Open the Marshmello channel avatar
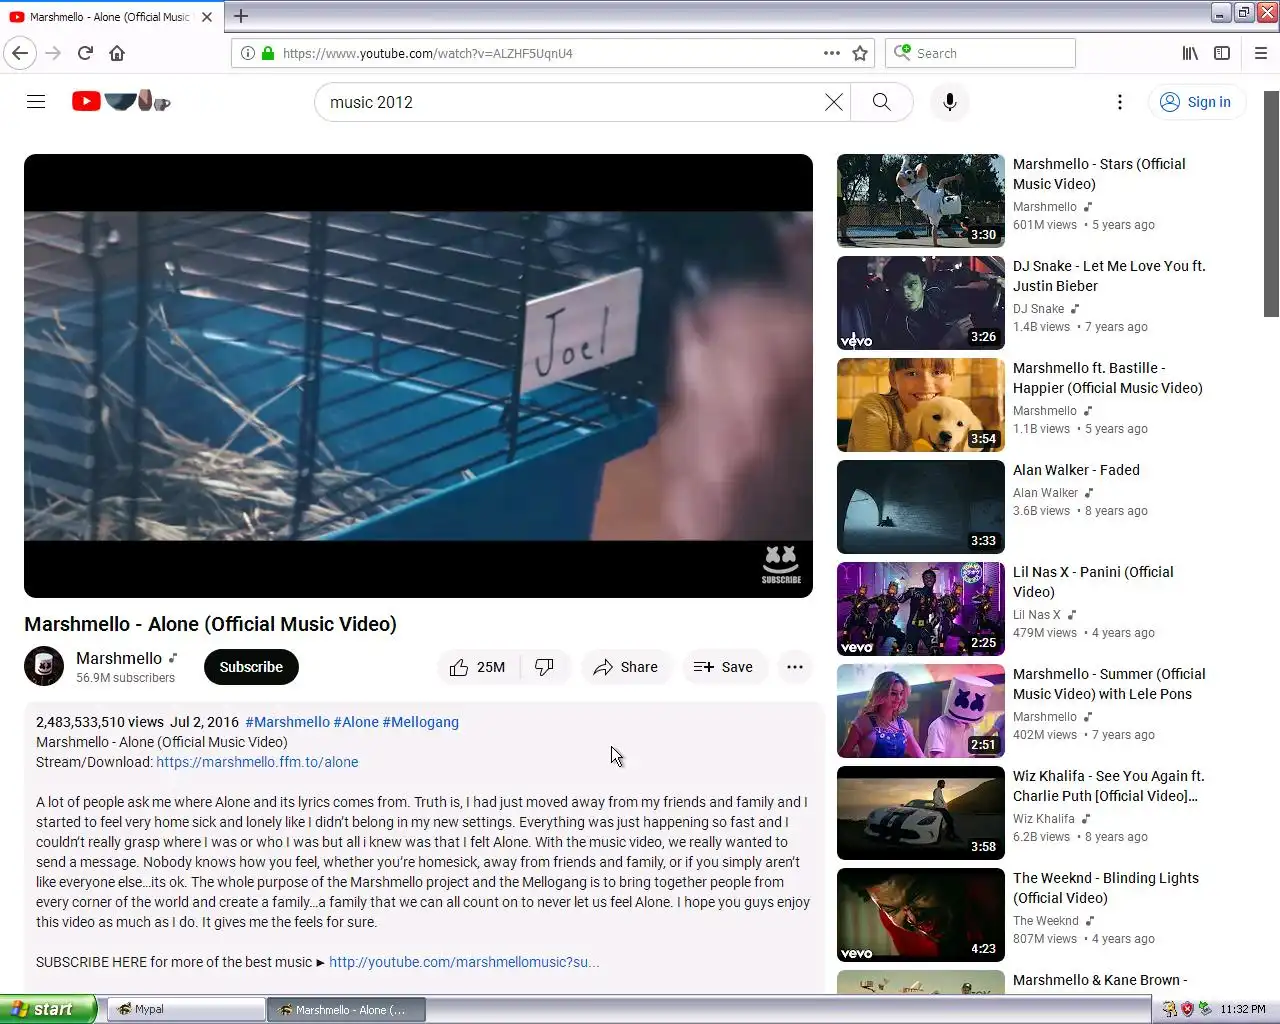The image size is (1280, 1024). 44,667
